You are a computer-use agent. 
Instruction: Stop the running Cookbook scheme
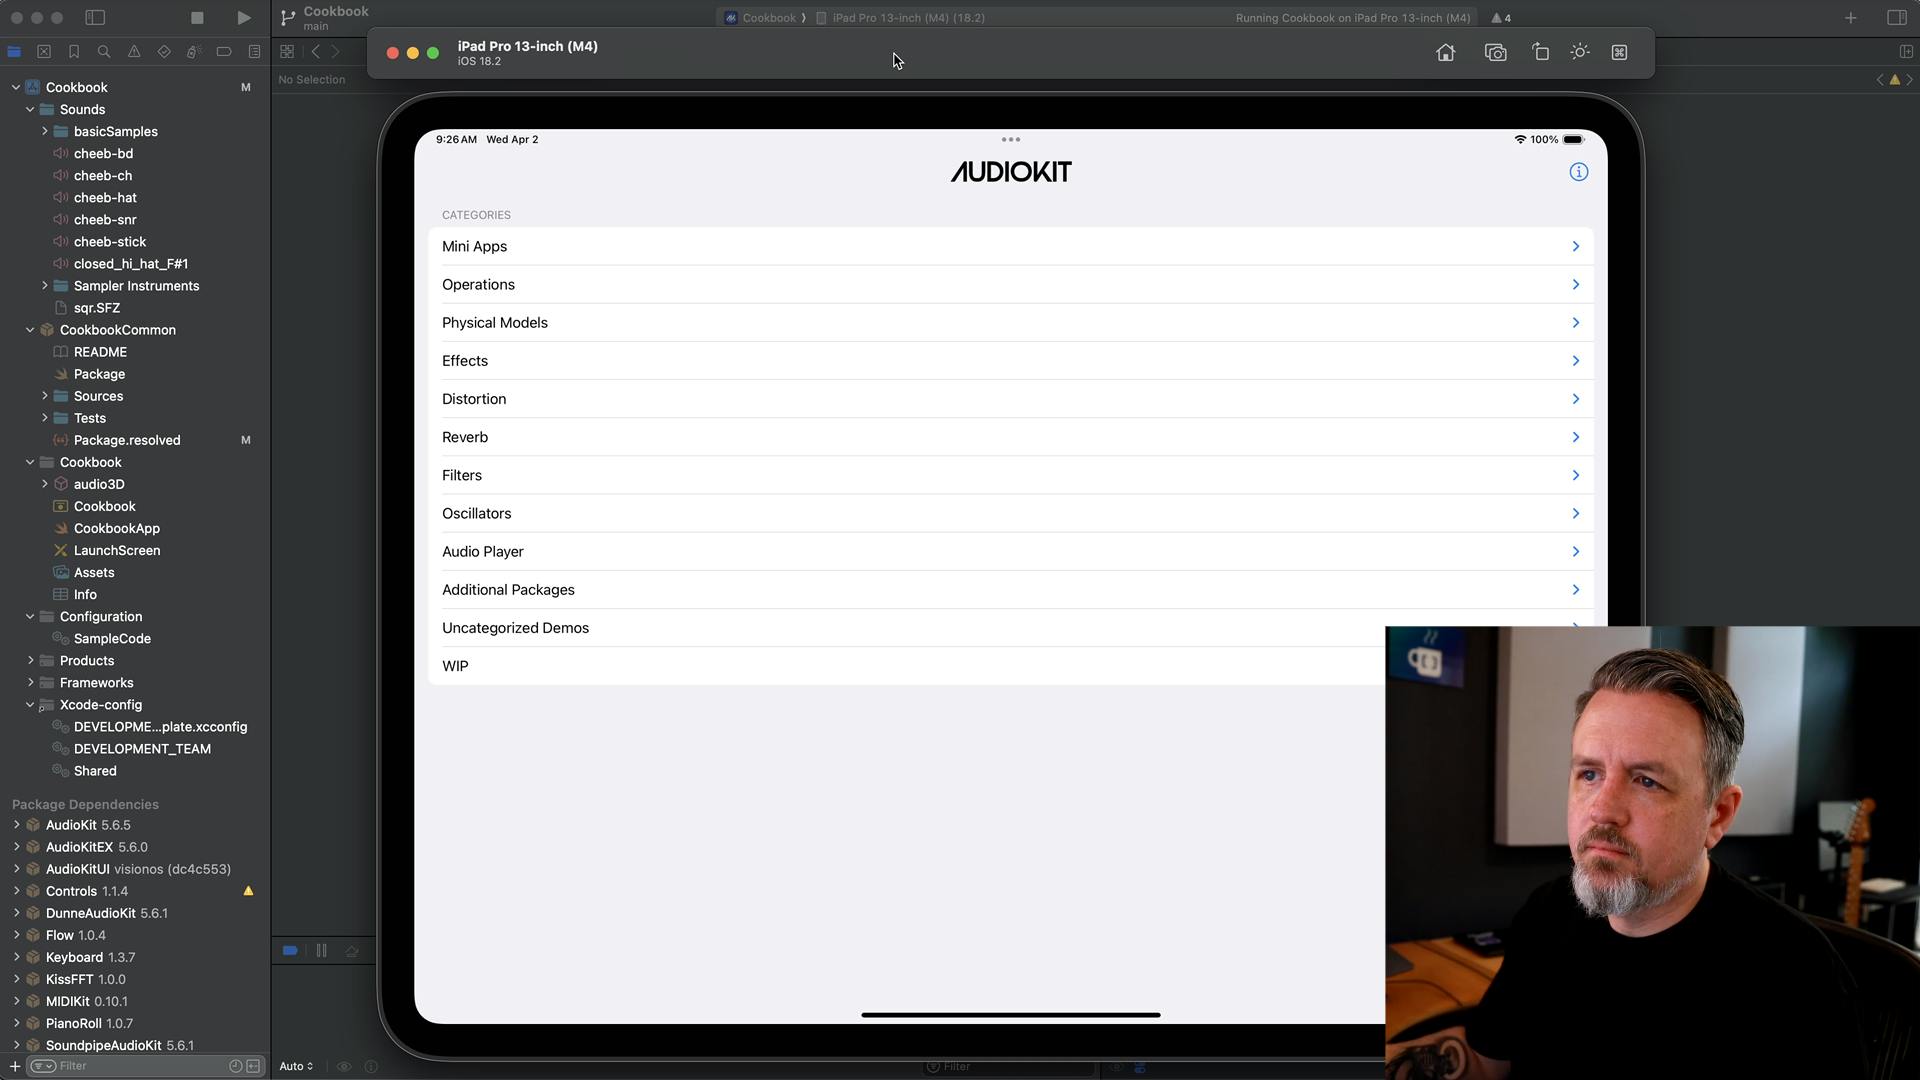tap(197, 18)
